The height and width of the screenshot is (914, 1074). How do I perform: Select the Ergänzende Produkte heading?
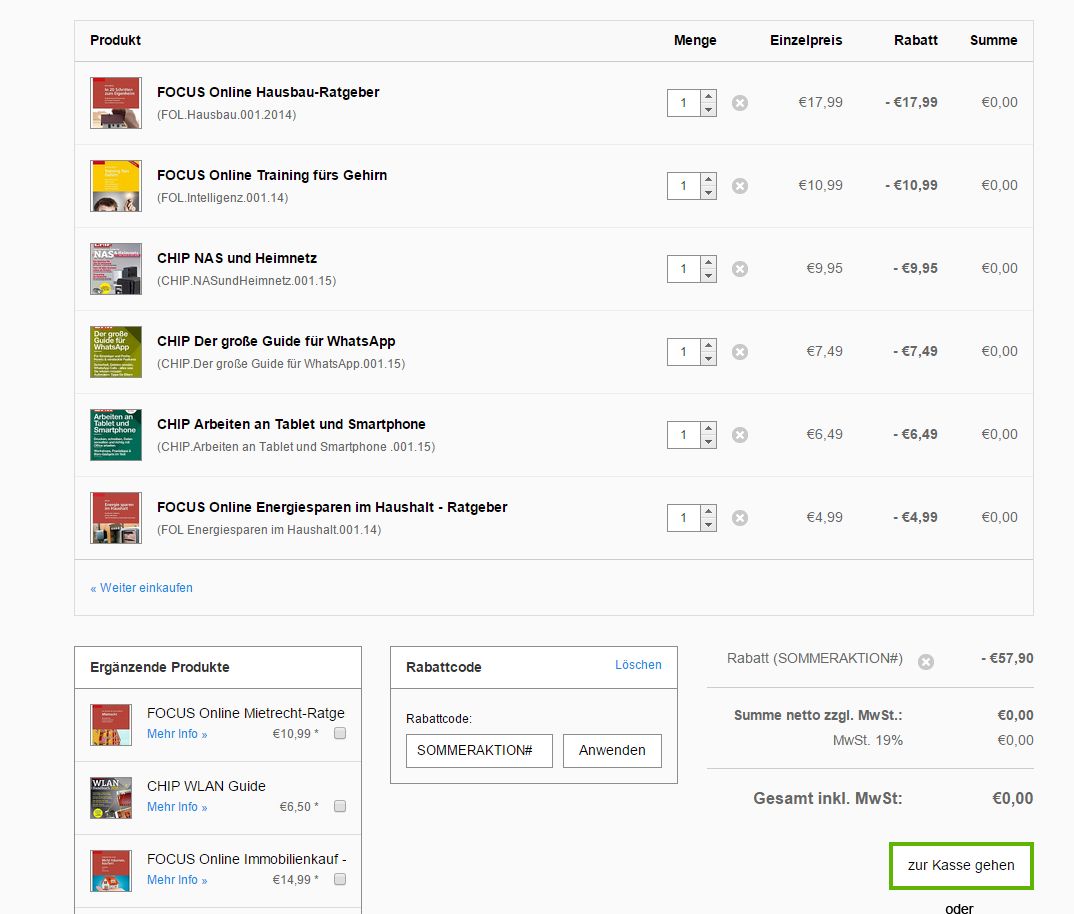160,667
